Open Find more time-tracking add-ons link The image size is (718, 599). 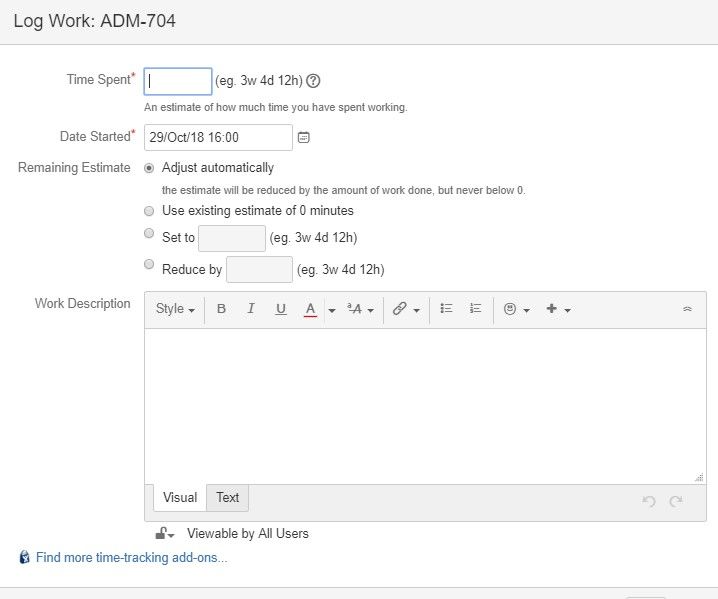(131, 557)
